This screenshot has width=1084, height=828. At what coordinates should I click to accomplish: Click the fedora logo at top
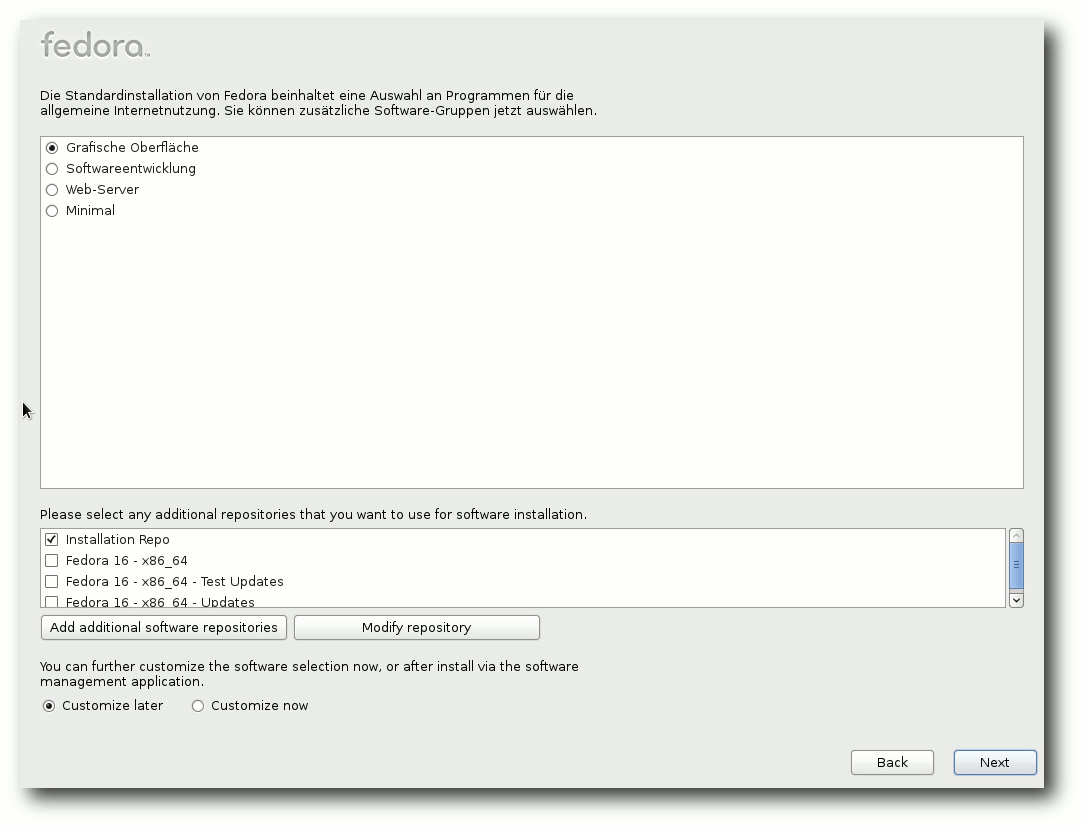pyautogui.click(x=95, y=45)
